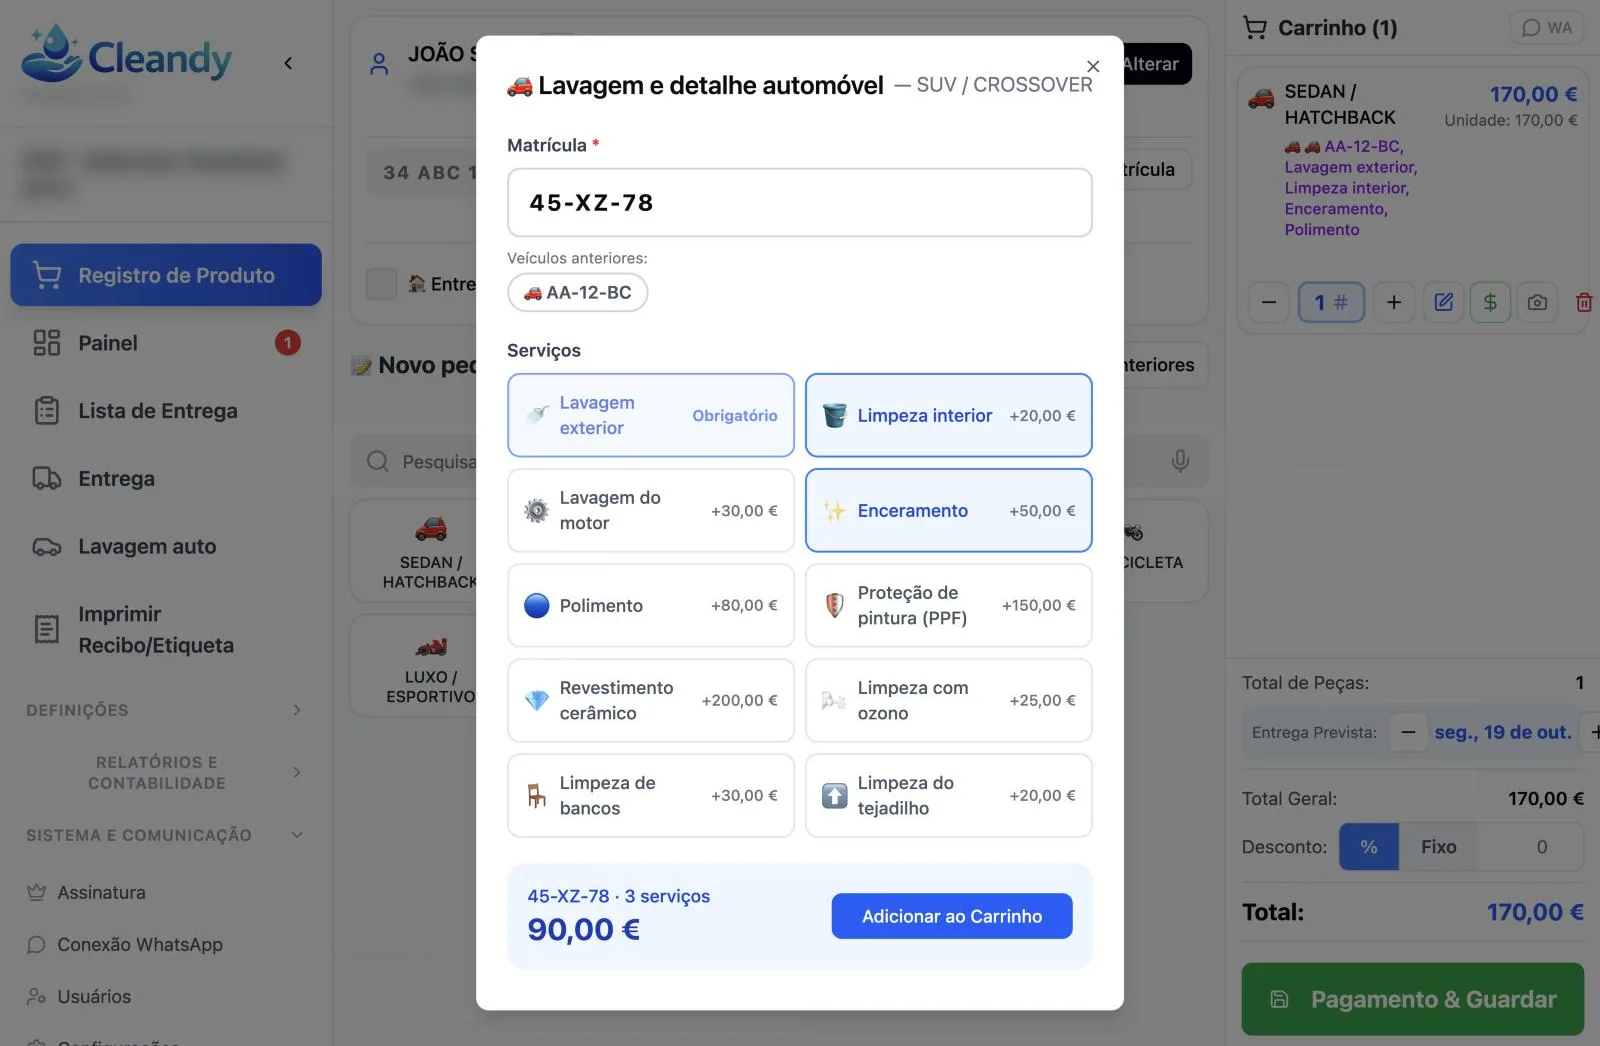Click Adicionar ao Carrinho button
This screenshot has height=1046, width=1600.
(952, 916)
